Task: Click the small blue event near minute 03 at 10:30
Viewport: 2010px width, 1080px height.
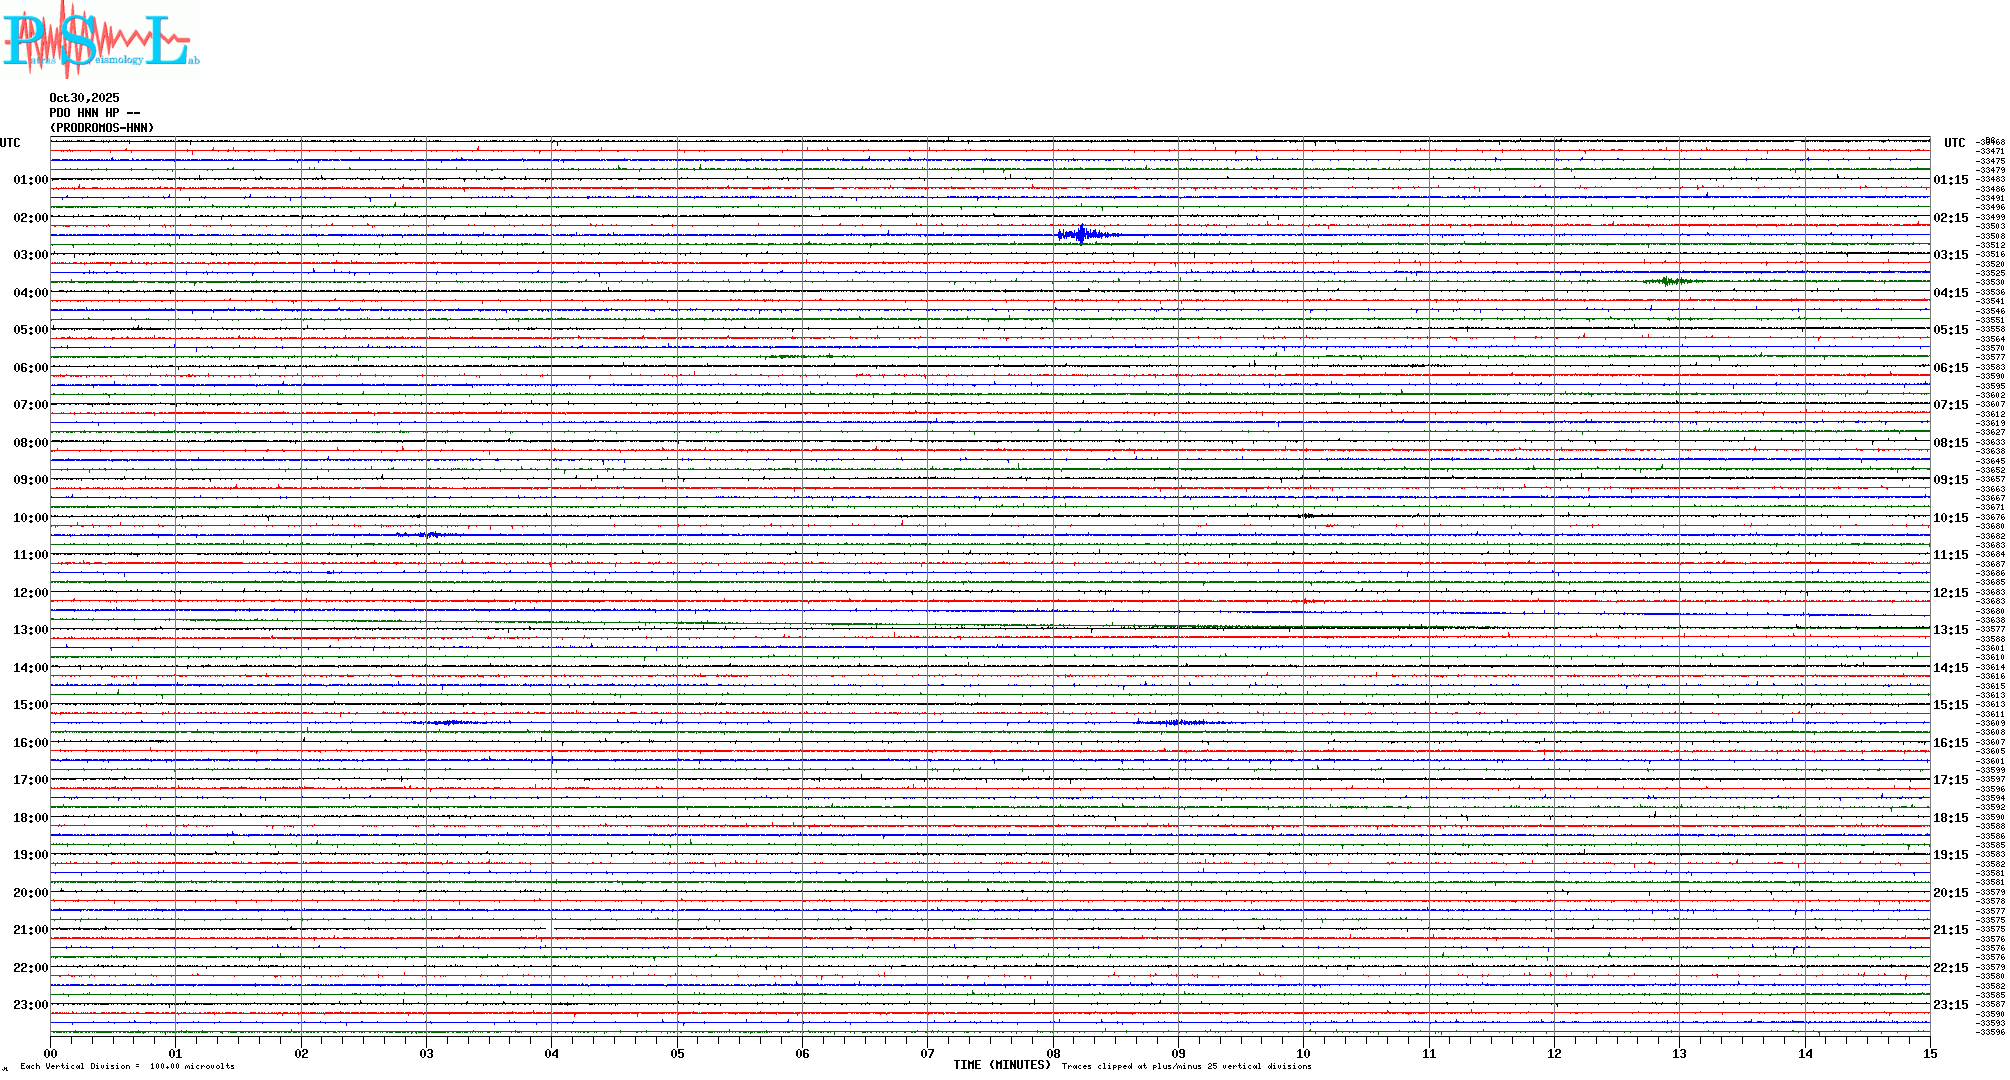Action: click(430, 535)
